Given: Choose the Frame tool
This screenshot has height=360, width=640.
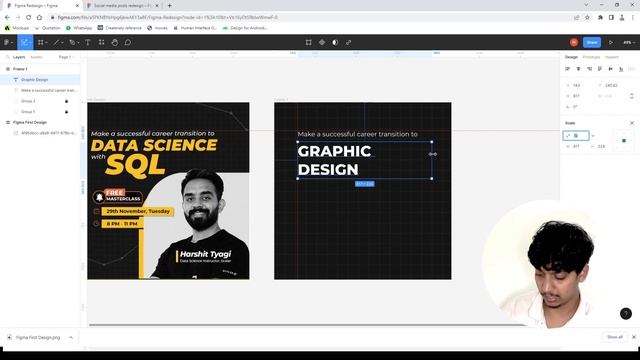Looking at the screenshot, I should tap(40, 42).
